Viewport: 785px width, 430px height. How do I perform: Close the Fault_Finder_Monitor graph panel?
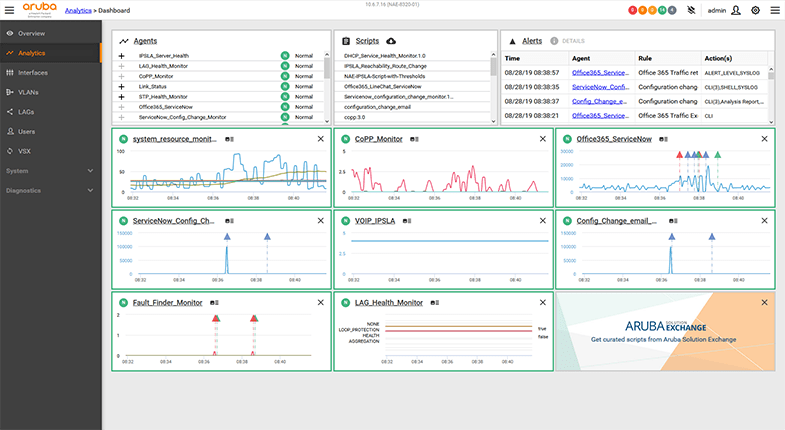pyautogui.click(x=321, y=302)
